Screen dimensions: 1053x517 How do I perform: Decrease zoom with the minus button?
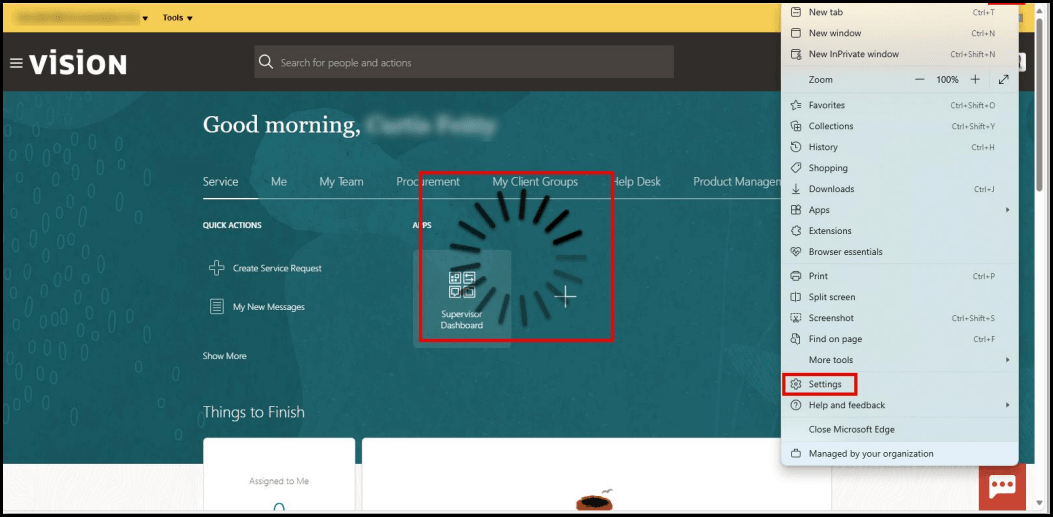(919, 79)
